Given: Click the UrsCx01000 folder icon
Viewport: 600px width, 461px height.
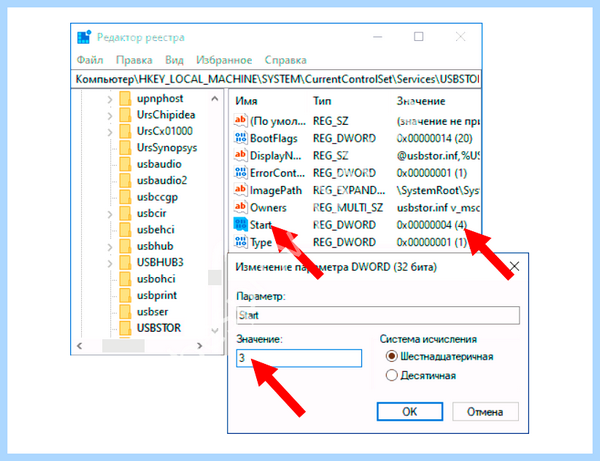Looking at the screenshot, I should (x=125, y=131).
